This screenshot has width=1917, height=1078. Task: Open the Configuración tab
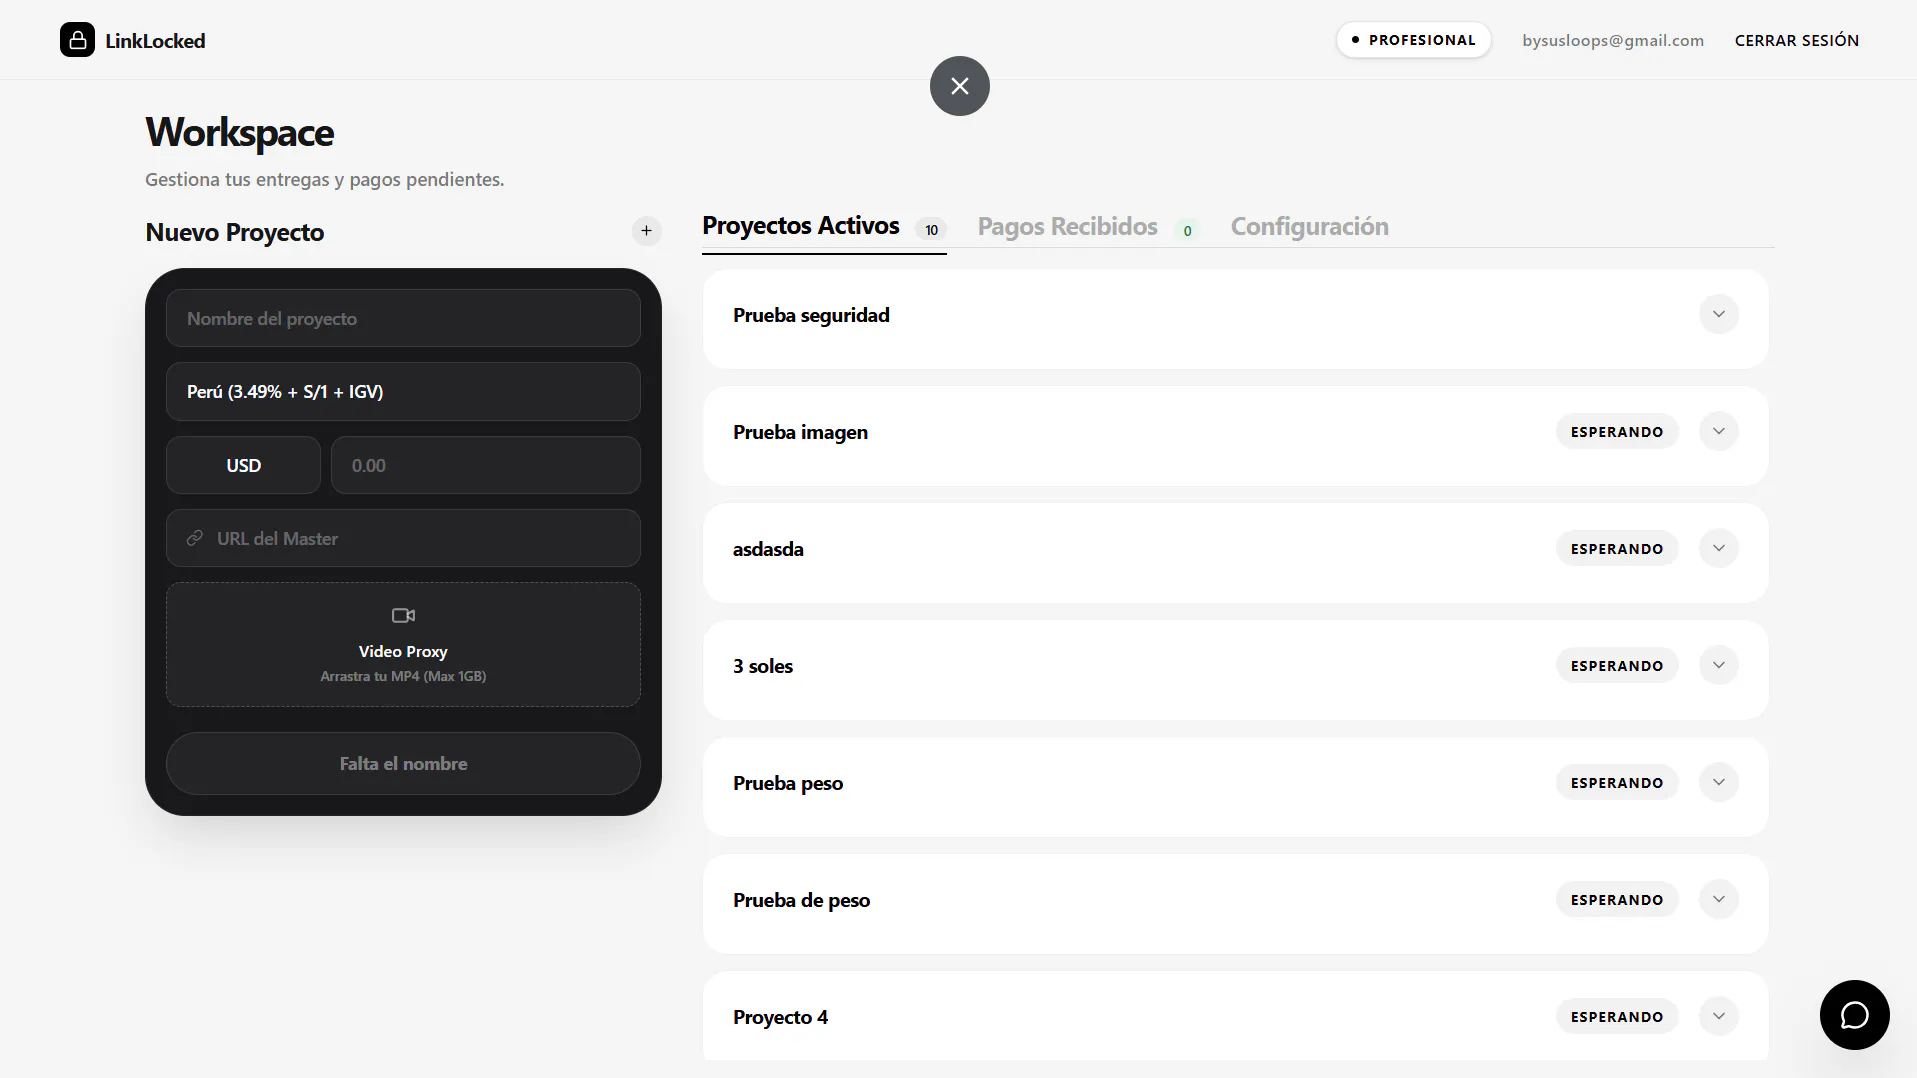1309,227
